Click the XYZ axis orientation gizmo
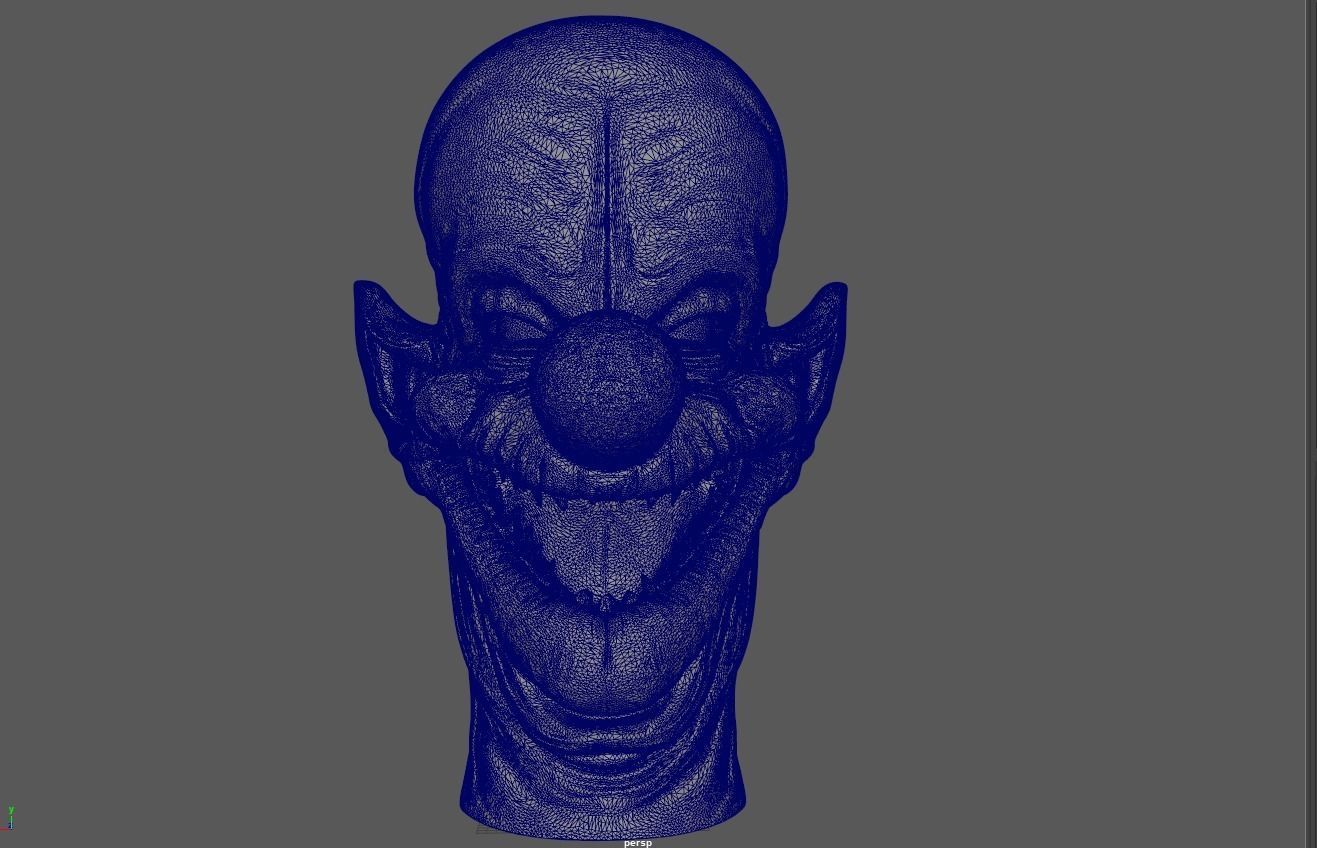Viewport: 1317px width, 848px height. [x=9, y=818]
